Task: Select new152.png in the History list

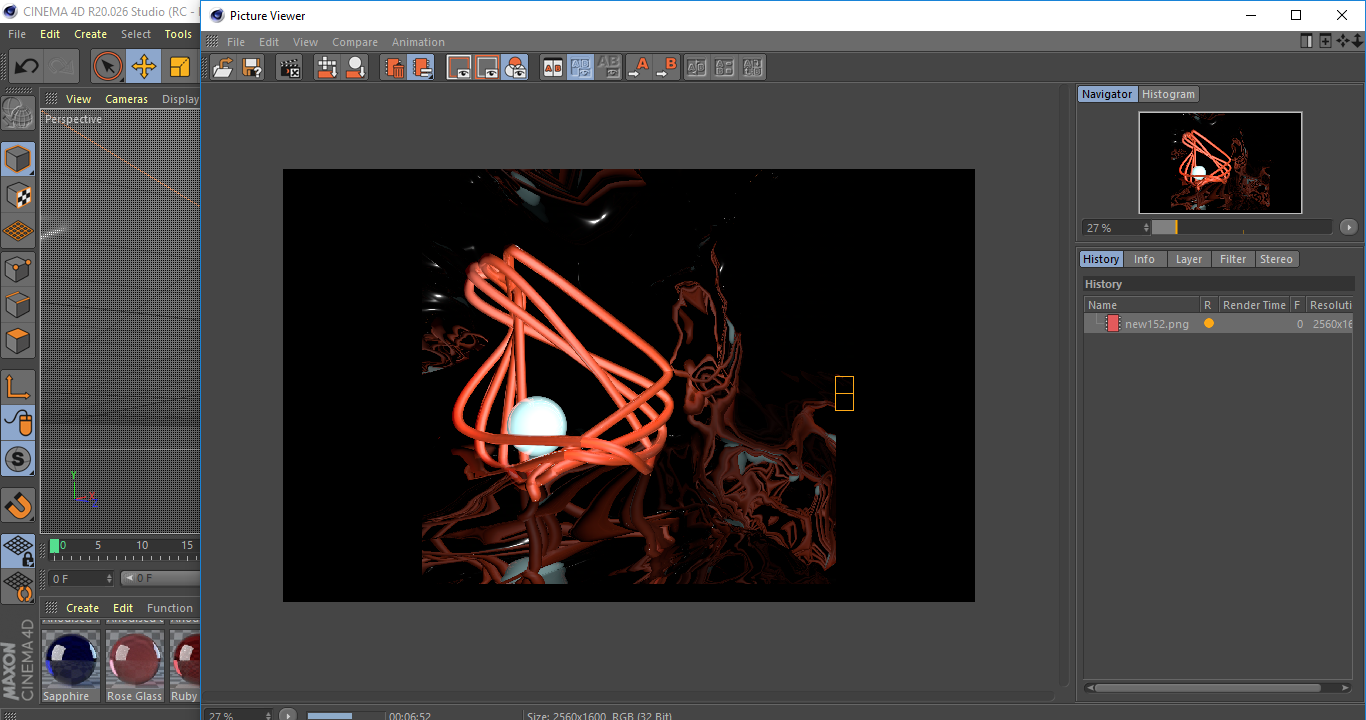Action: pos(1218,324)
